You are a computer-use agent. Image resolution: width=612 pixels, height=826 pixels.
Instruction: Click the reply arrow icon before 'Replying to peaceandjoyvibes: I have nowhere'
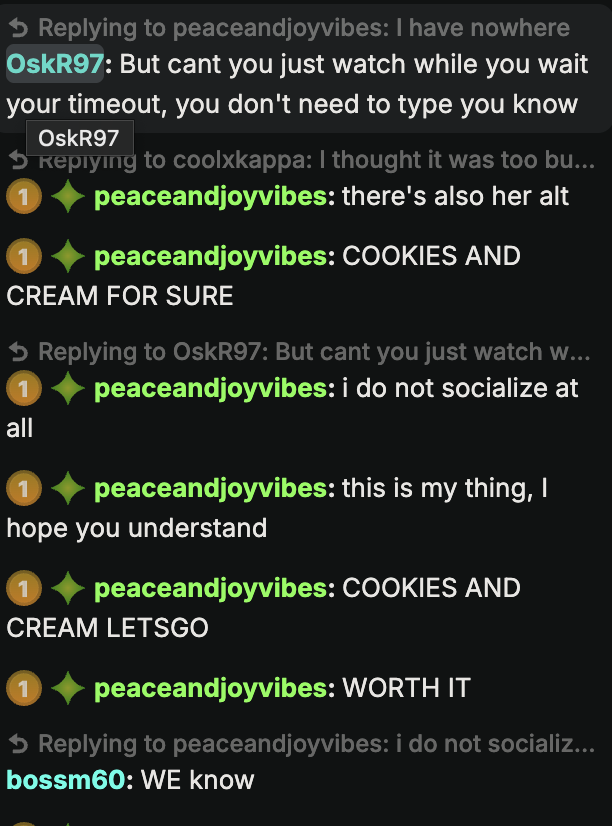click(x=18, y=28)
